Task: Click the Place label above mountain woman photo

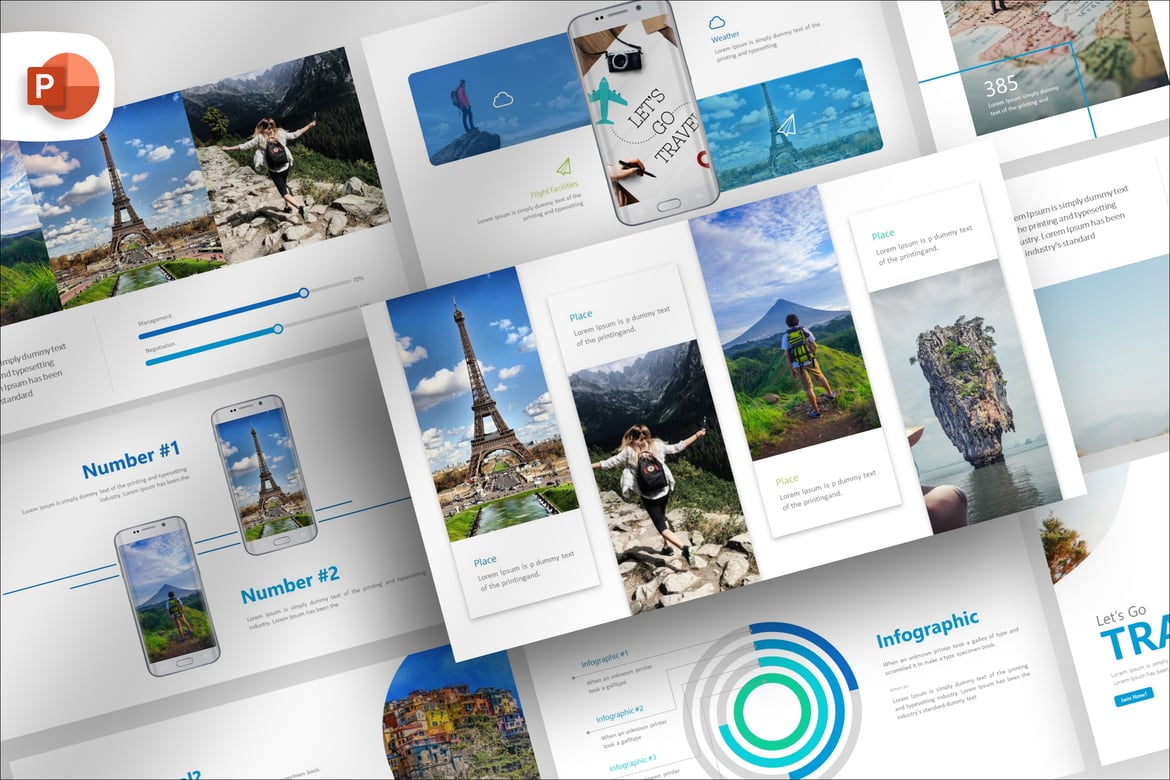Action: coord(581,316)
